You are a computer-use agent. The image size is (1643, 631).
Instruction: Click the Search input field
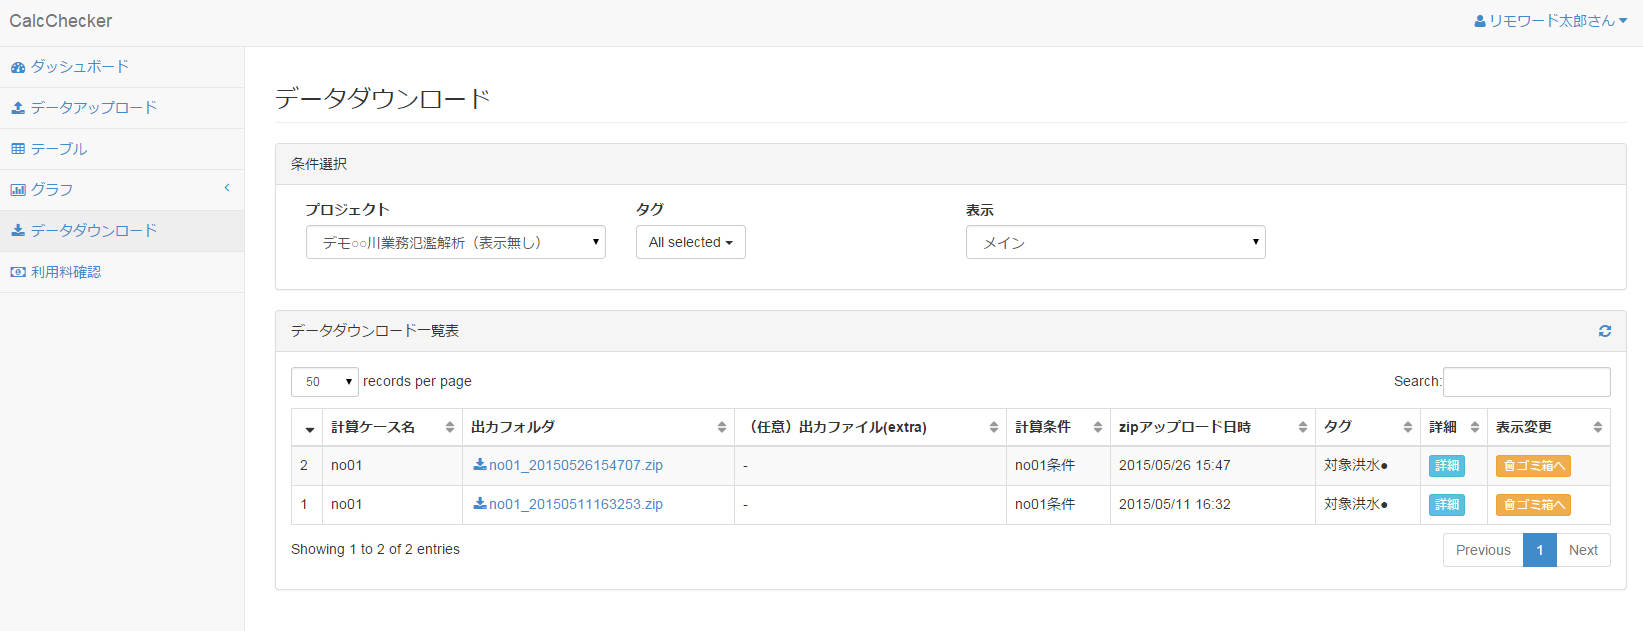click(1526, 382)
